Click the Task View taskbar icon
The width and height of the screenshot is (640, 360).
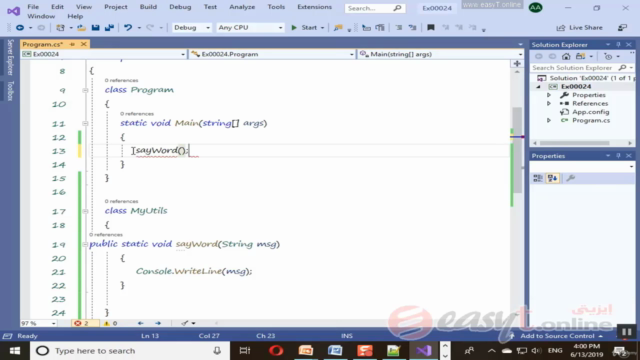(x=244, y=351)
